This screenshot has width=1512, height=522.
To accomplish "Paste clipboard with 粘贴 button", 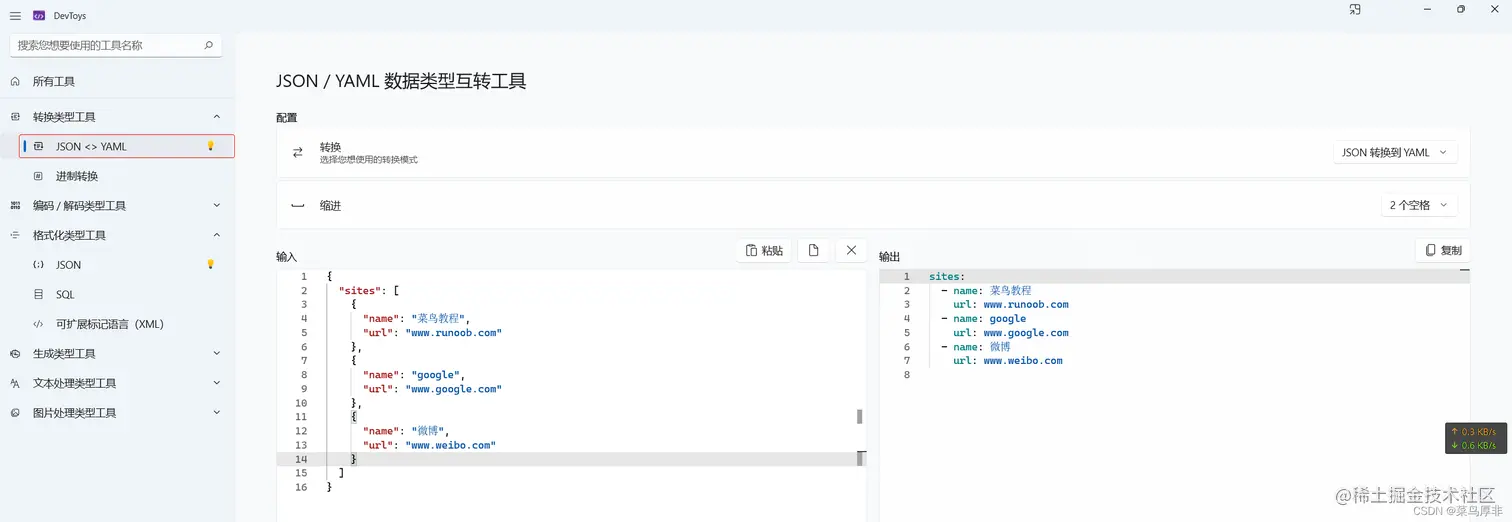I will [764, 250].
